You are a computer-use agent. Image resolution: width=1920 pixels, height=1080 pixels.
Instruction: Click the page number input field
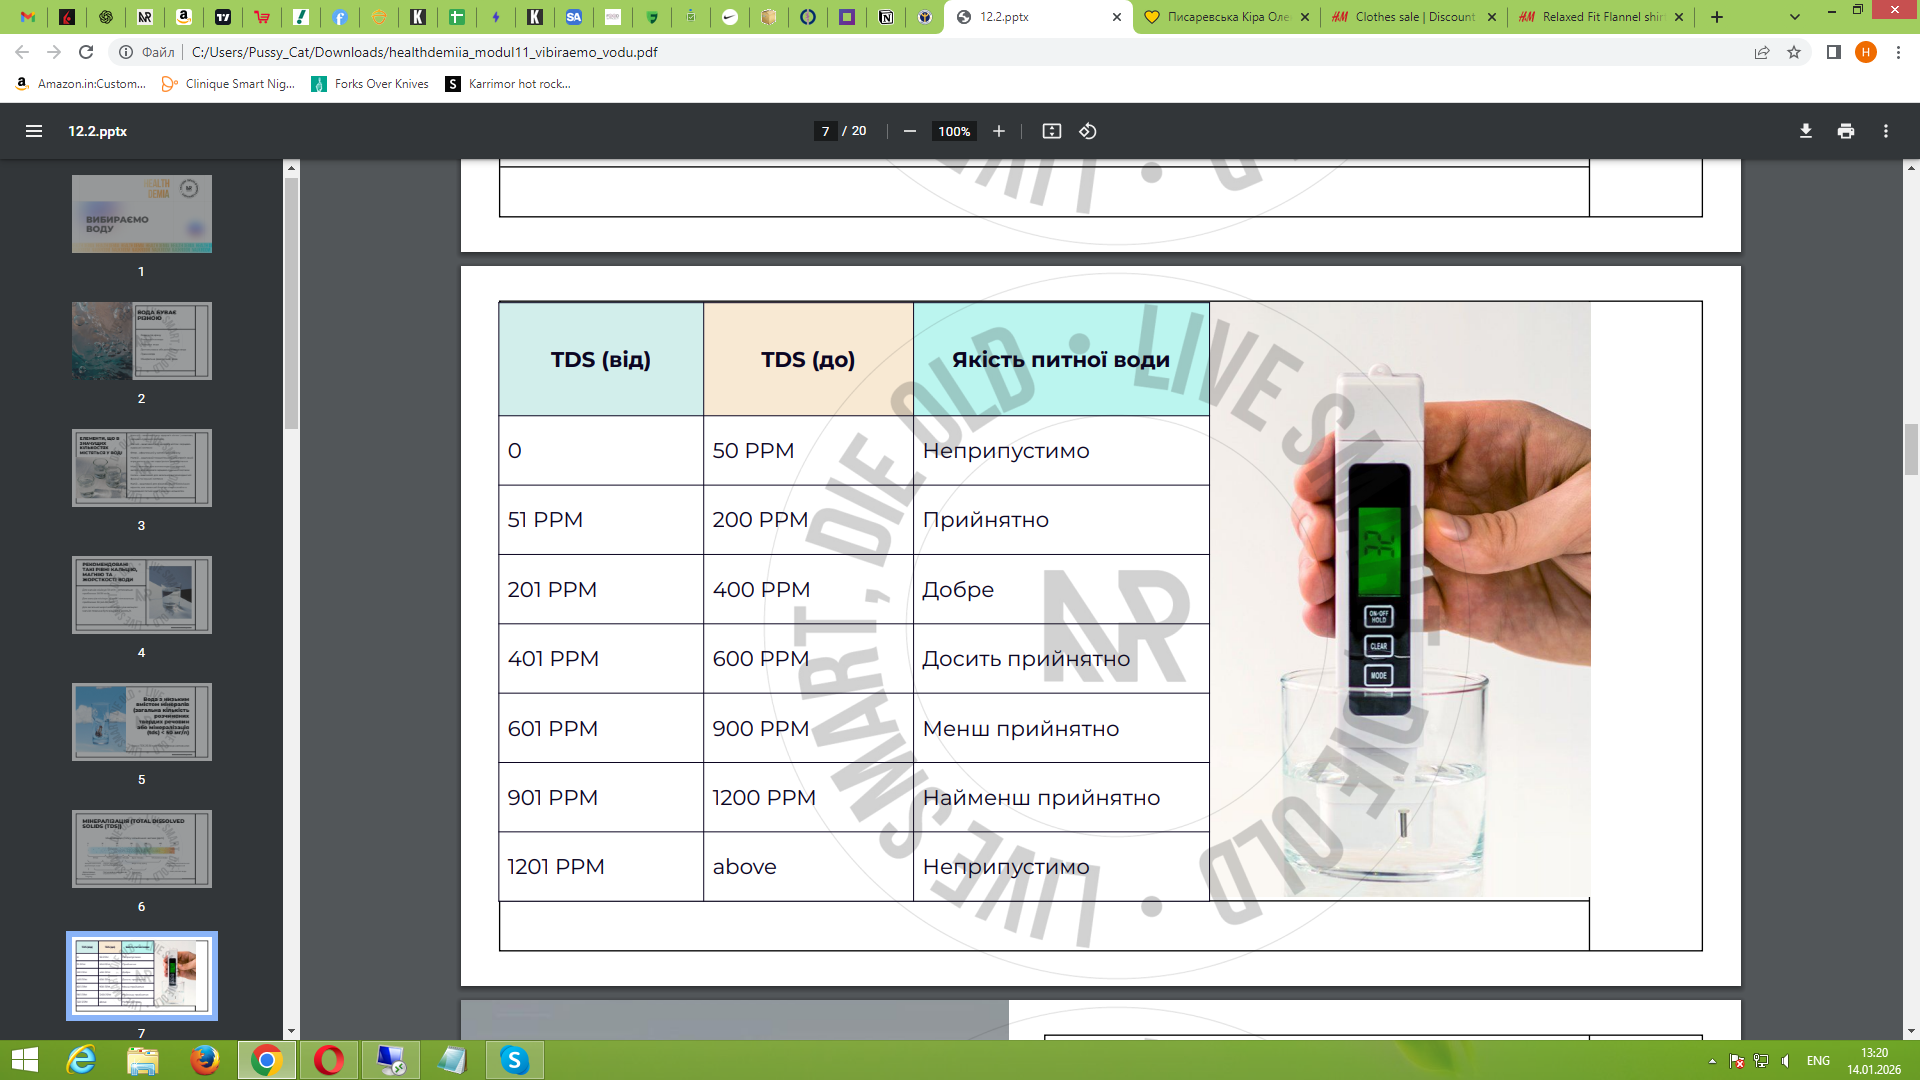tap(825, 131)
